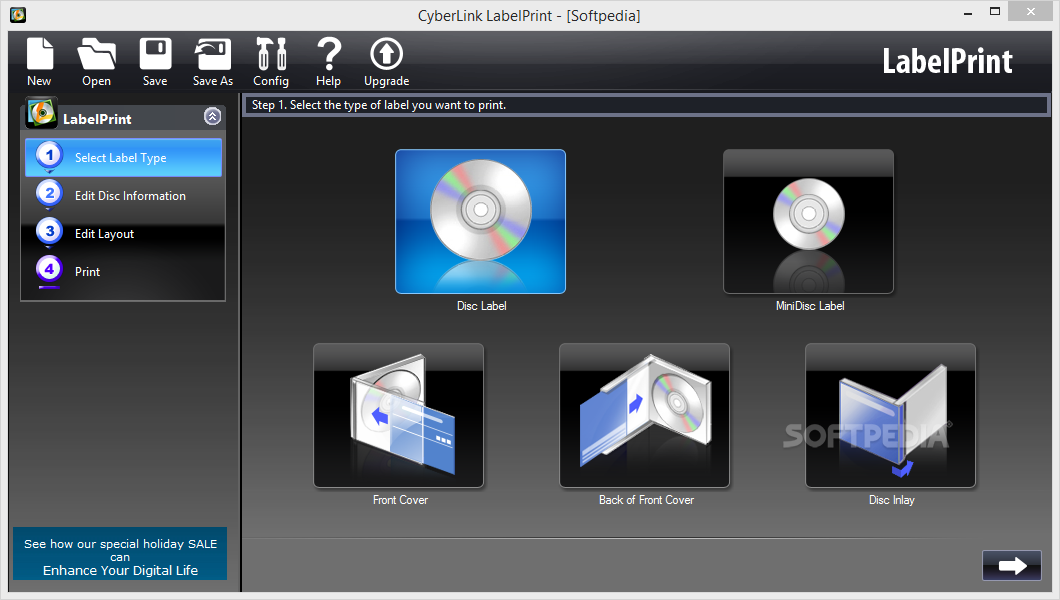This screenshot has width=1060, height=600.
Task: Click the Disc Inlay caption text
Action: (892, 500)
